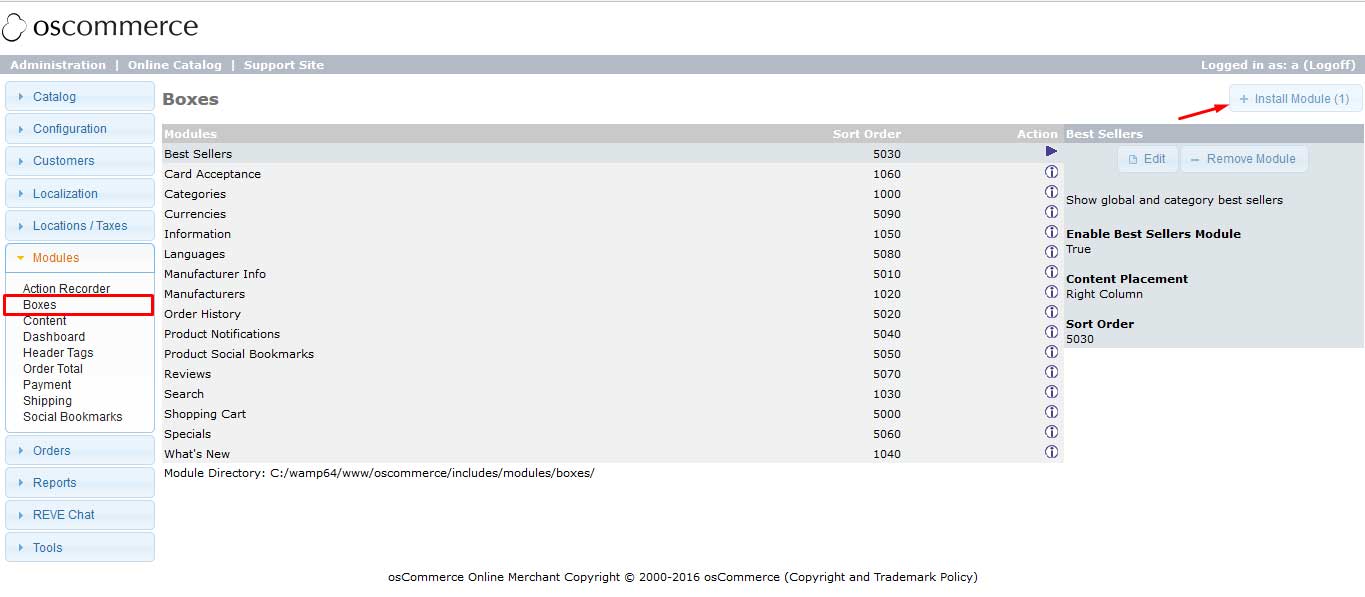This screenshot has height=597, width=1365.
Task: Select the Currencies module name
Action: pyautogui.click(x=195, y=214)
